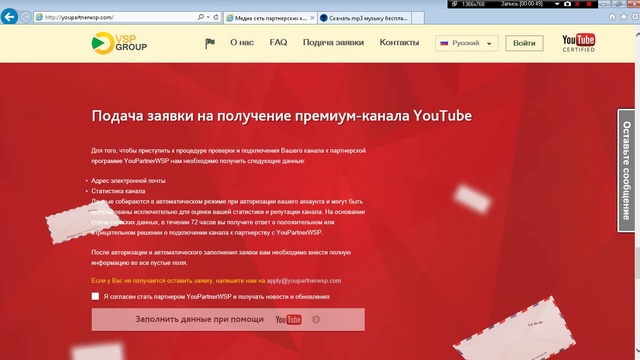Expand the Русский language dropdown

pyautogui.click(x=467, y=43)
